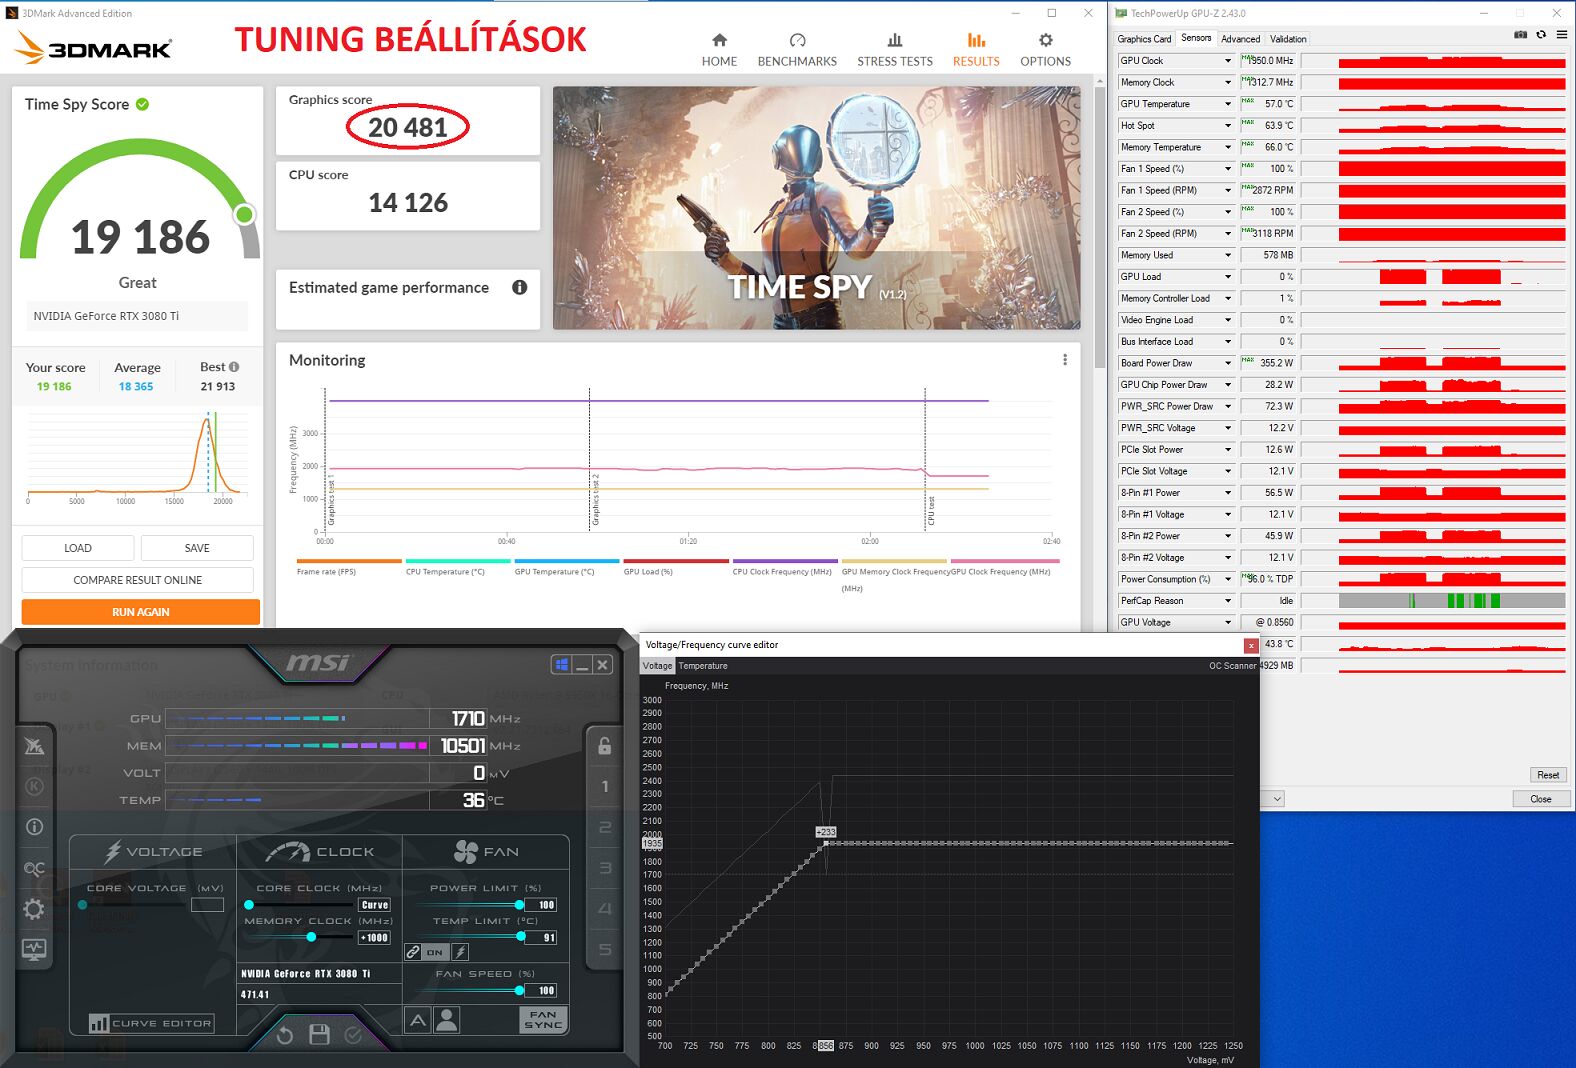1576x1068 pixels.
Task: Take a screenshot with GPU-Z camera icon
Action: [x=1520, y=35]
